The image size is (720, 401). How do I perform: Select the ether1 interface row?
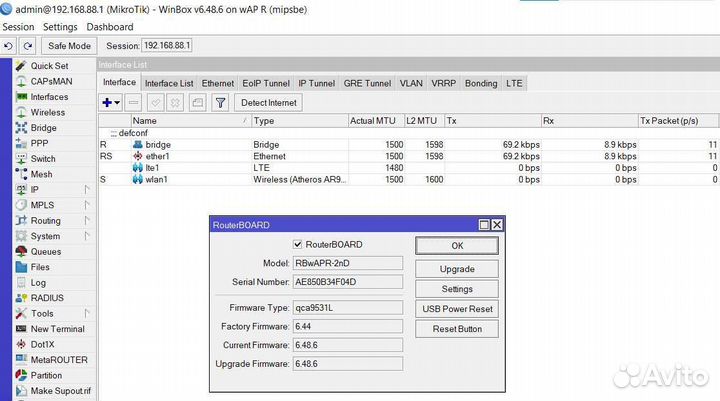pyautogui.click(x=409, y=156)
